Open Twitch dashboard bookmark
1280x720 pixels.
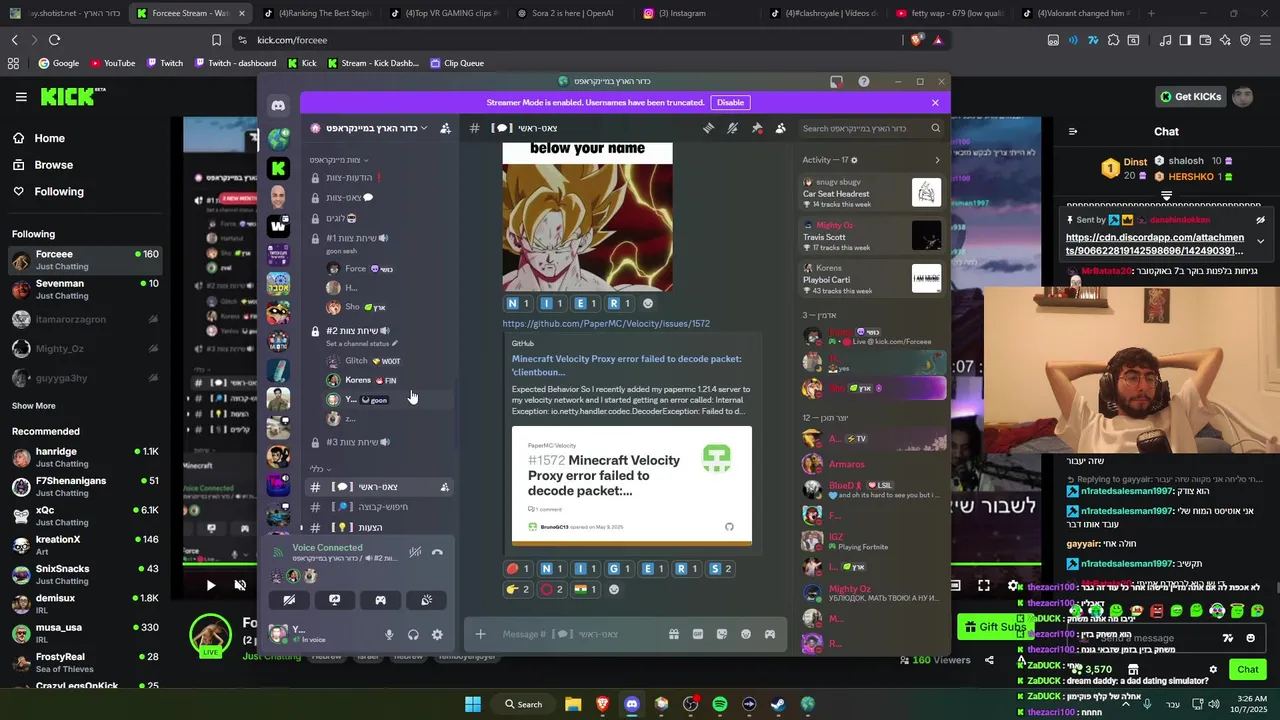click(x=235, y=63)
